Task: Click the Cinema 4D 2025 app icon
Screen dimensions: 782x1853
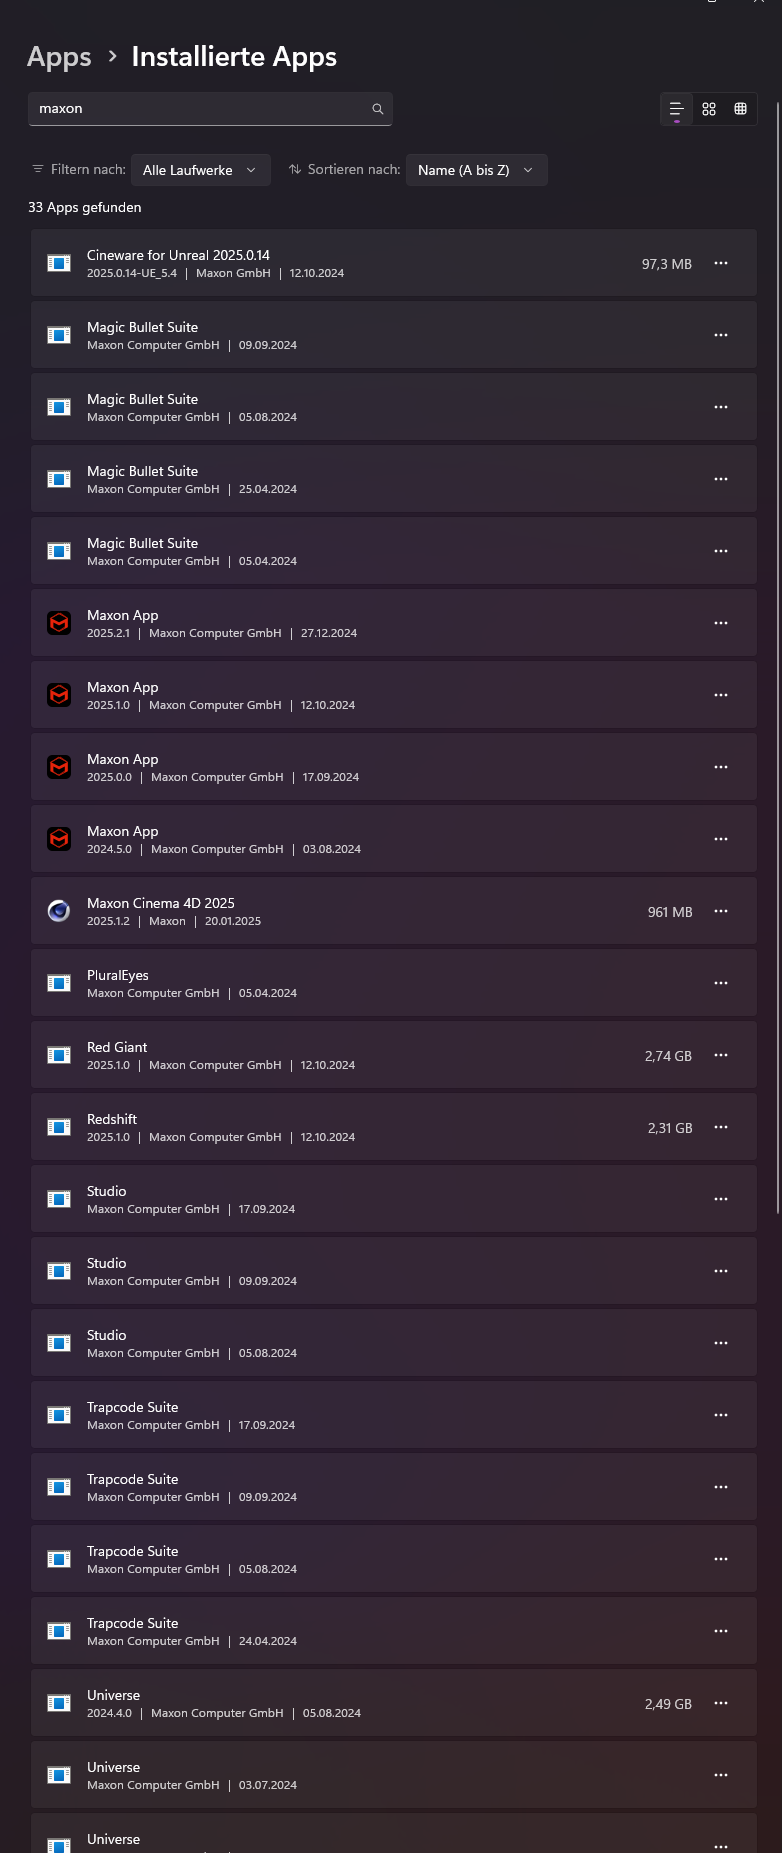Action: tap(59, 911)
